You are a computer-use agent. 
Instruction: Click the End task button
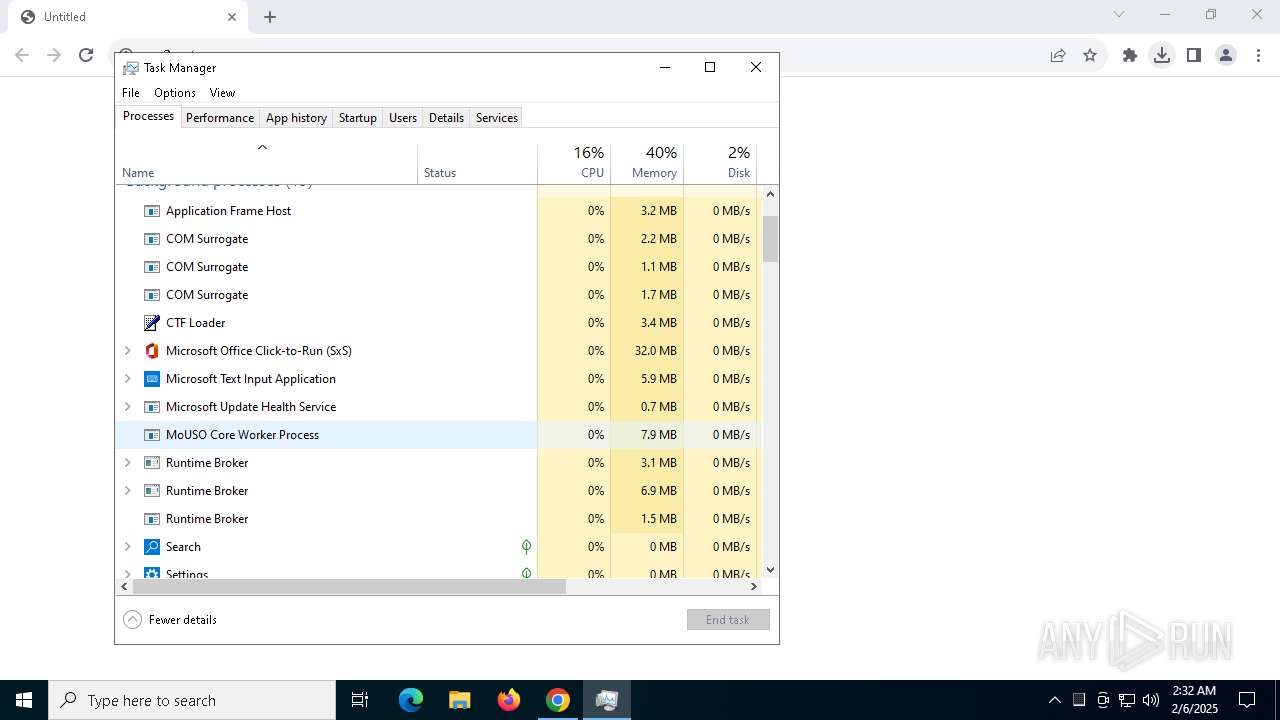tap(728, 620)
